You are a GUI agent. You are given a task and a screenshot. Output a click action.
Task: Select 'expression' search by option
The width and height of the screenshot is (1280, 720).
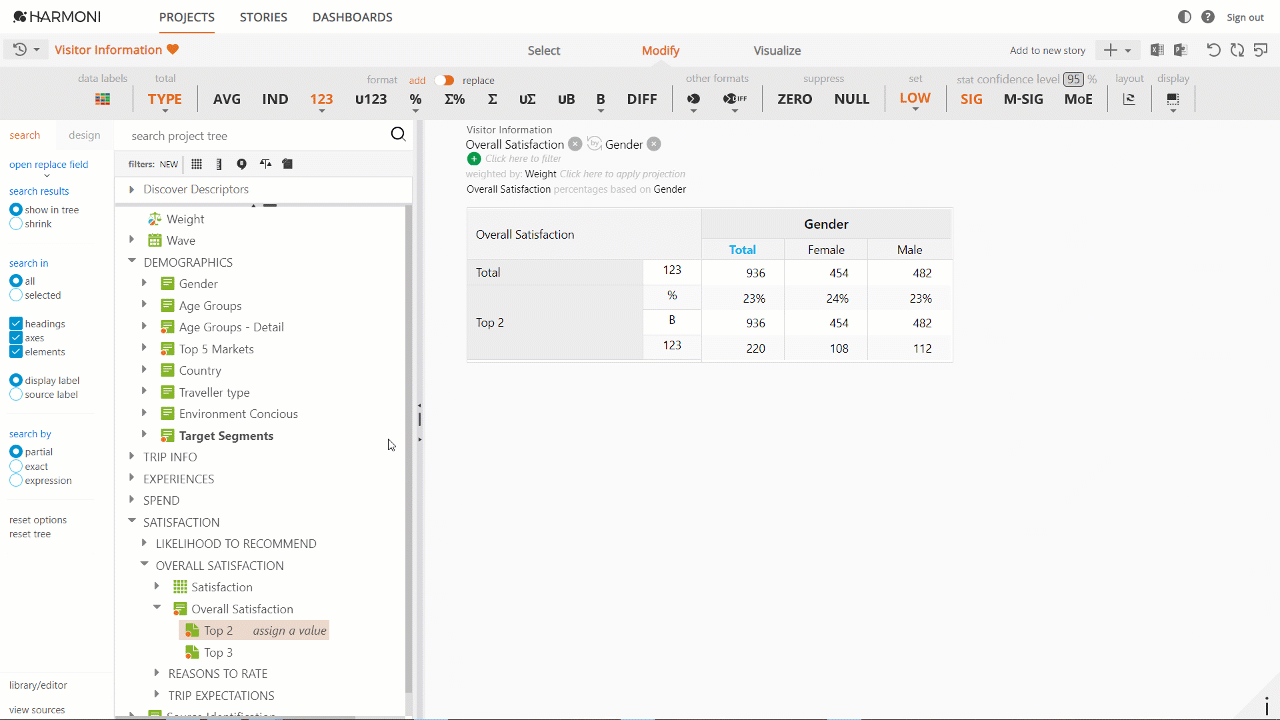[x=16, y=480]
